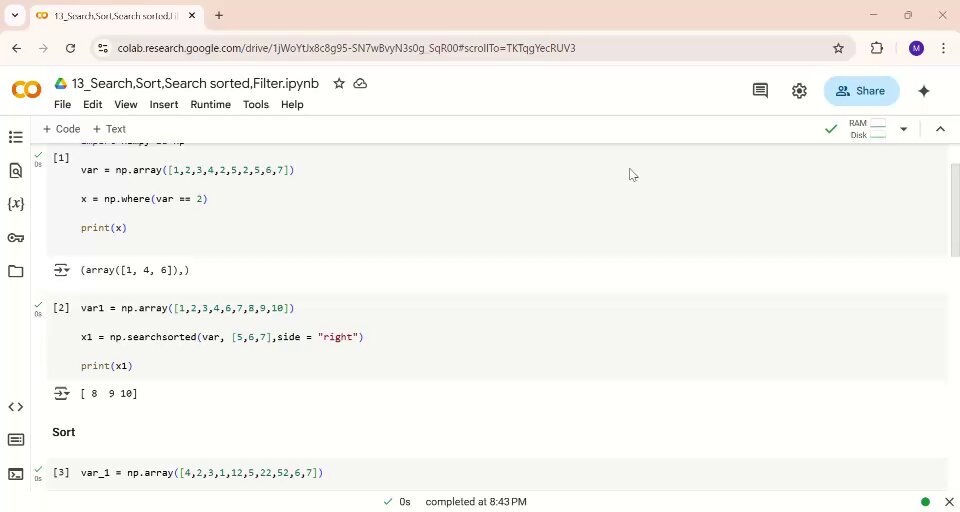
Task: Open the variables {x} panel
Action: tap(16, 204)
